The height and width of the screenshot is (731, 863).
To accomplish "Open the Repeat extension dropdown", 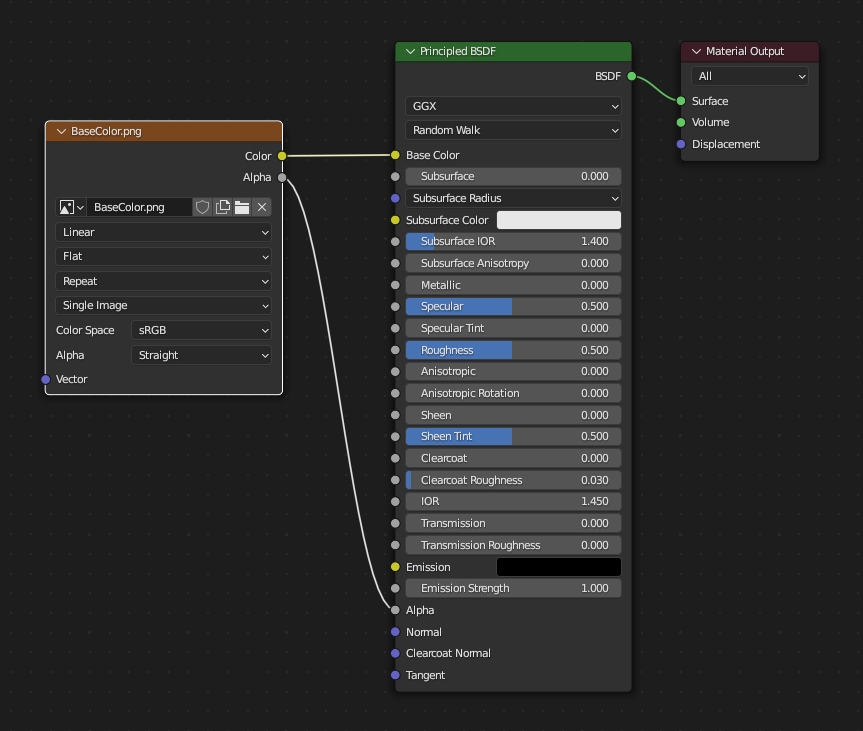I will click(163, 281).
